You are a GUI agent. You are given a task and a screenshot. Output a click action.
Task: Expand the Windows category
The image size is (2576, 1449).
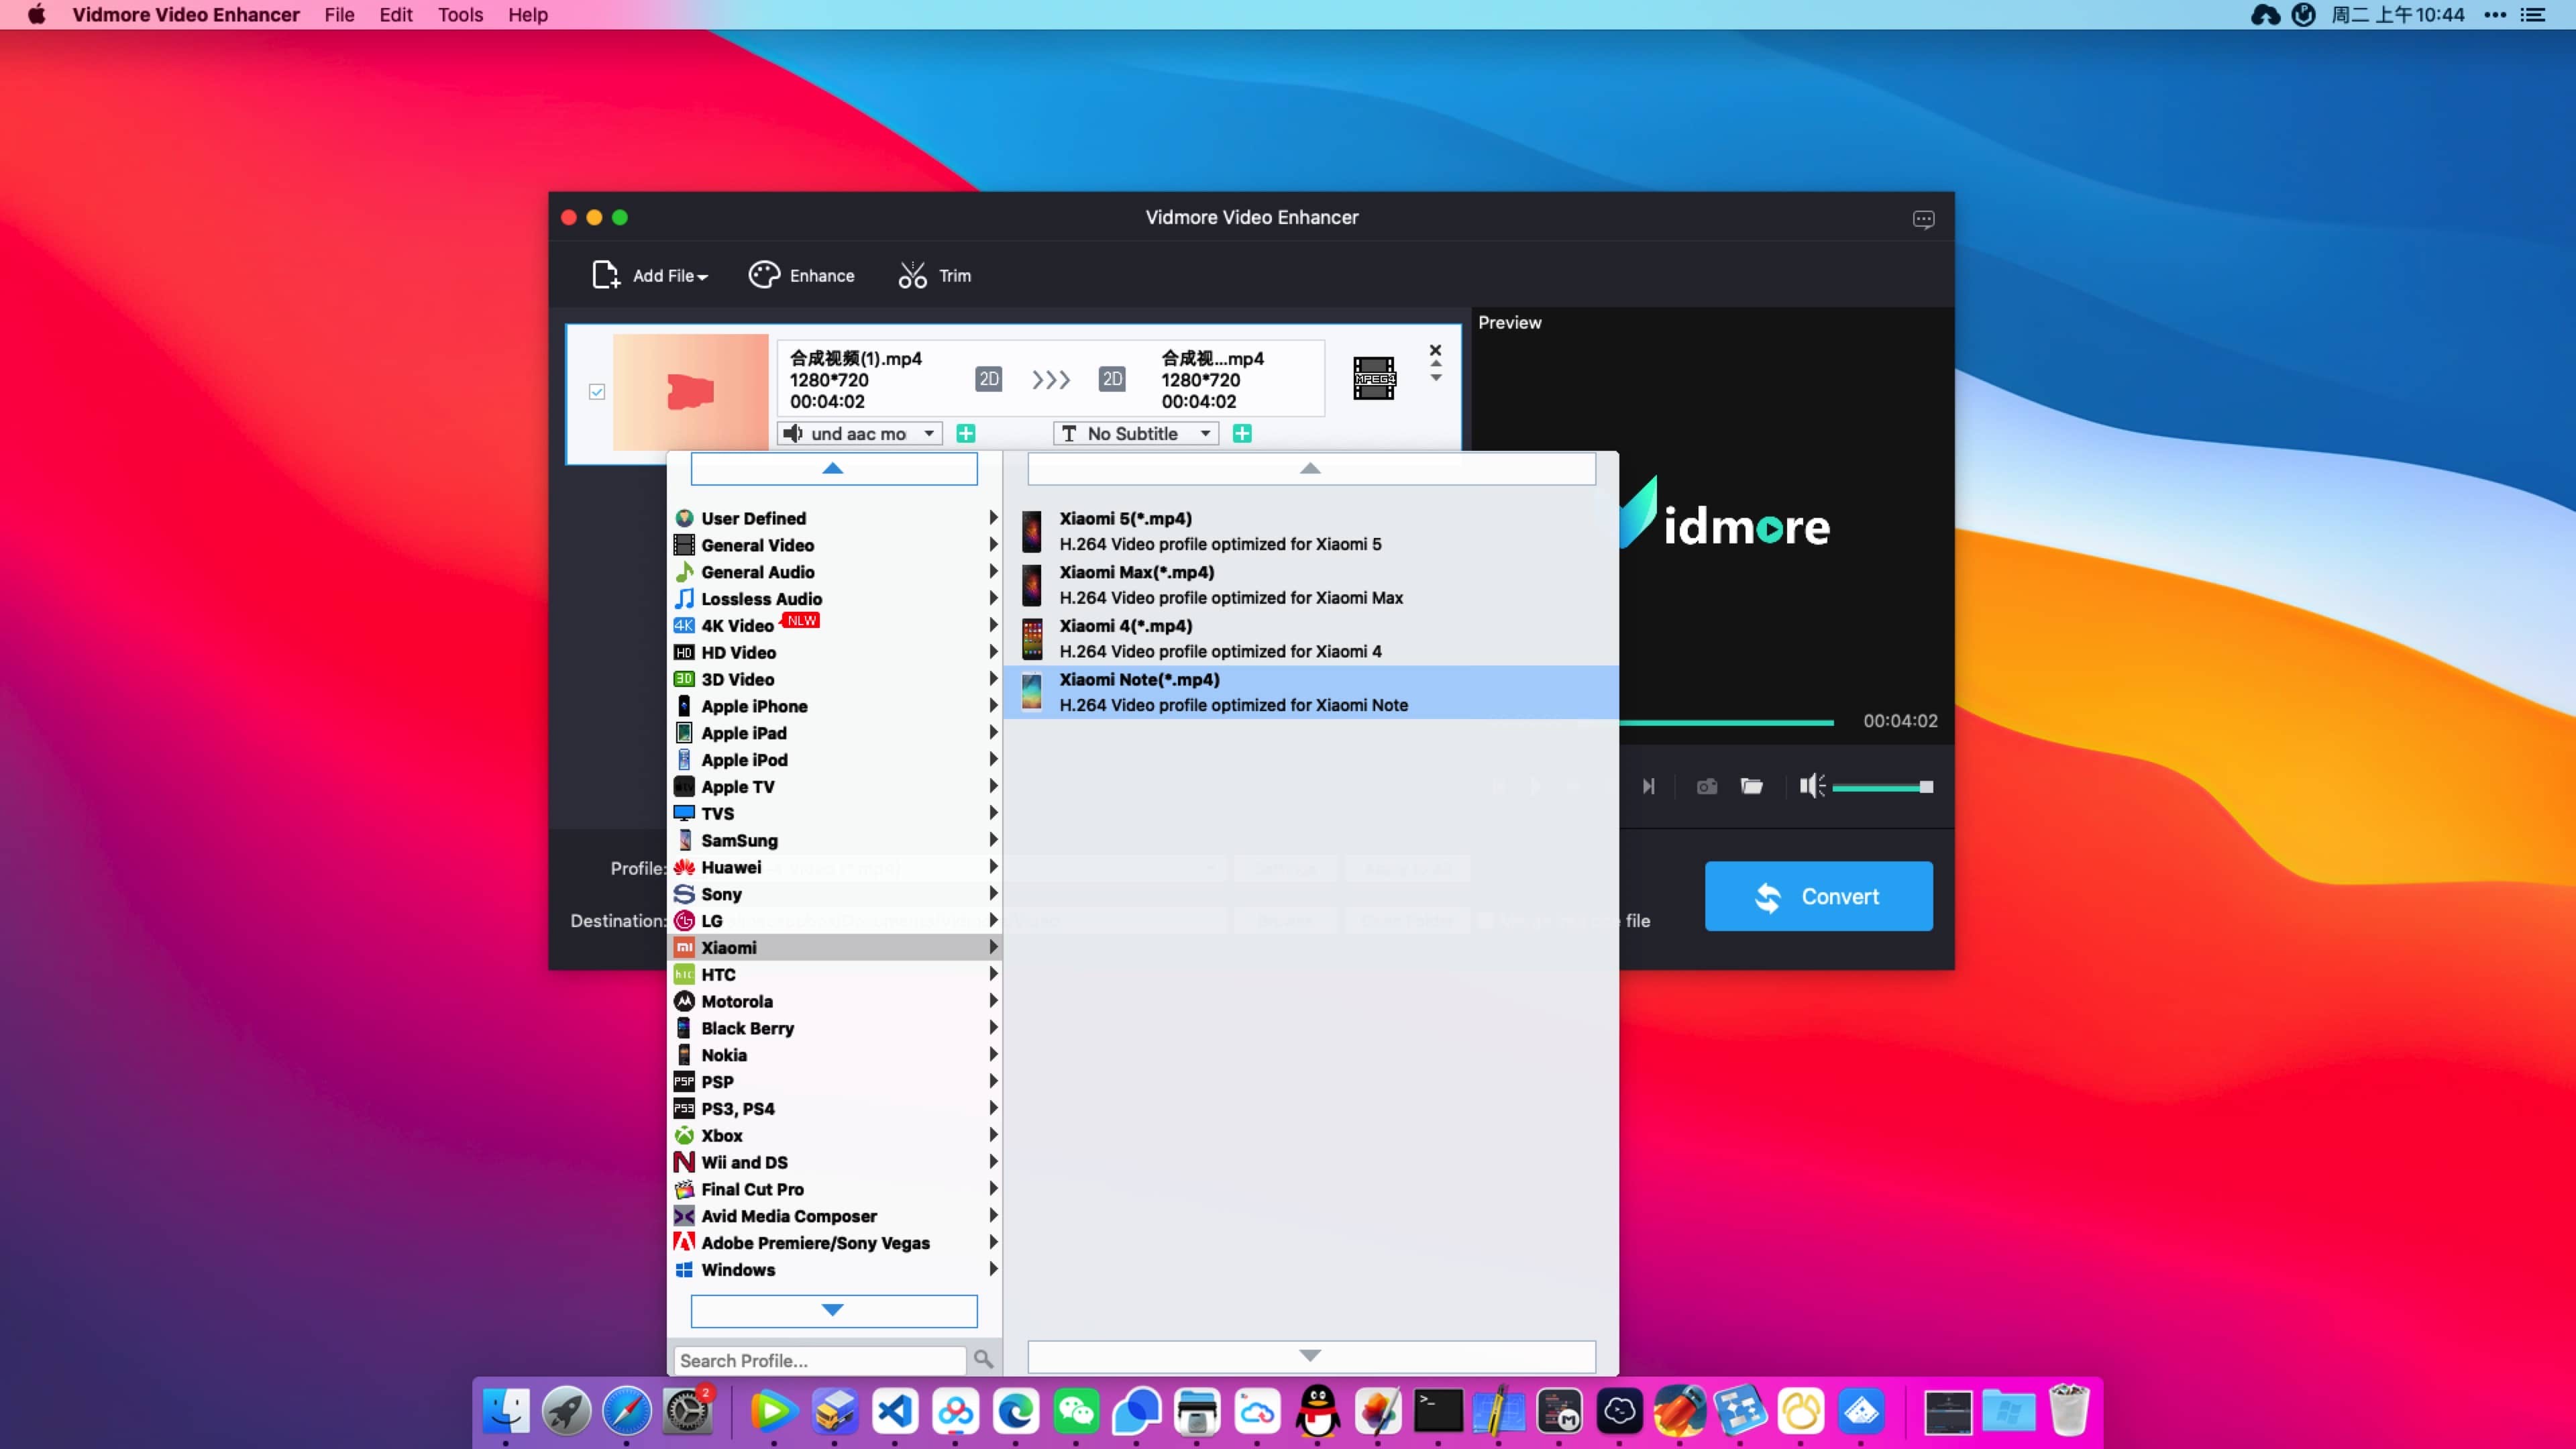pyautogui.click(x=835, y=1269)
